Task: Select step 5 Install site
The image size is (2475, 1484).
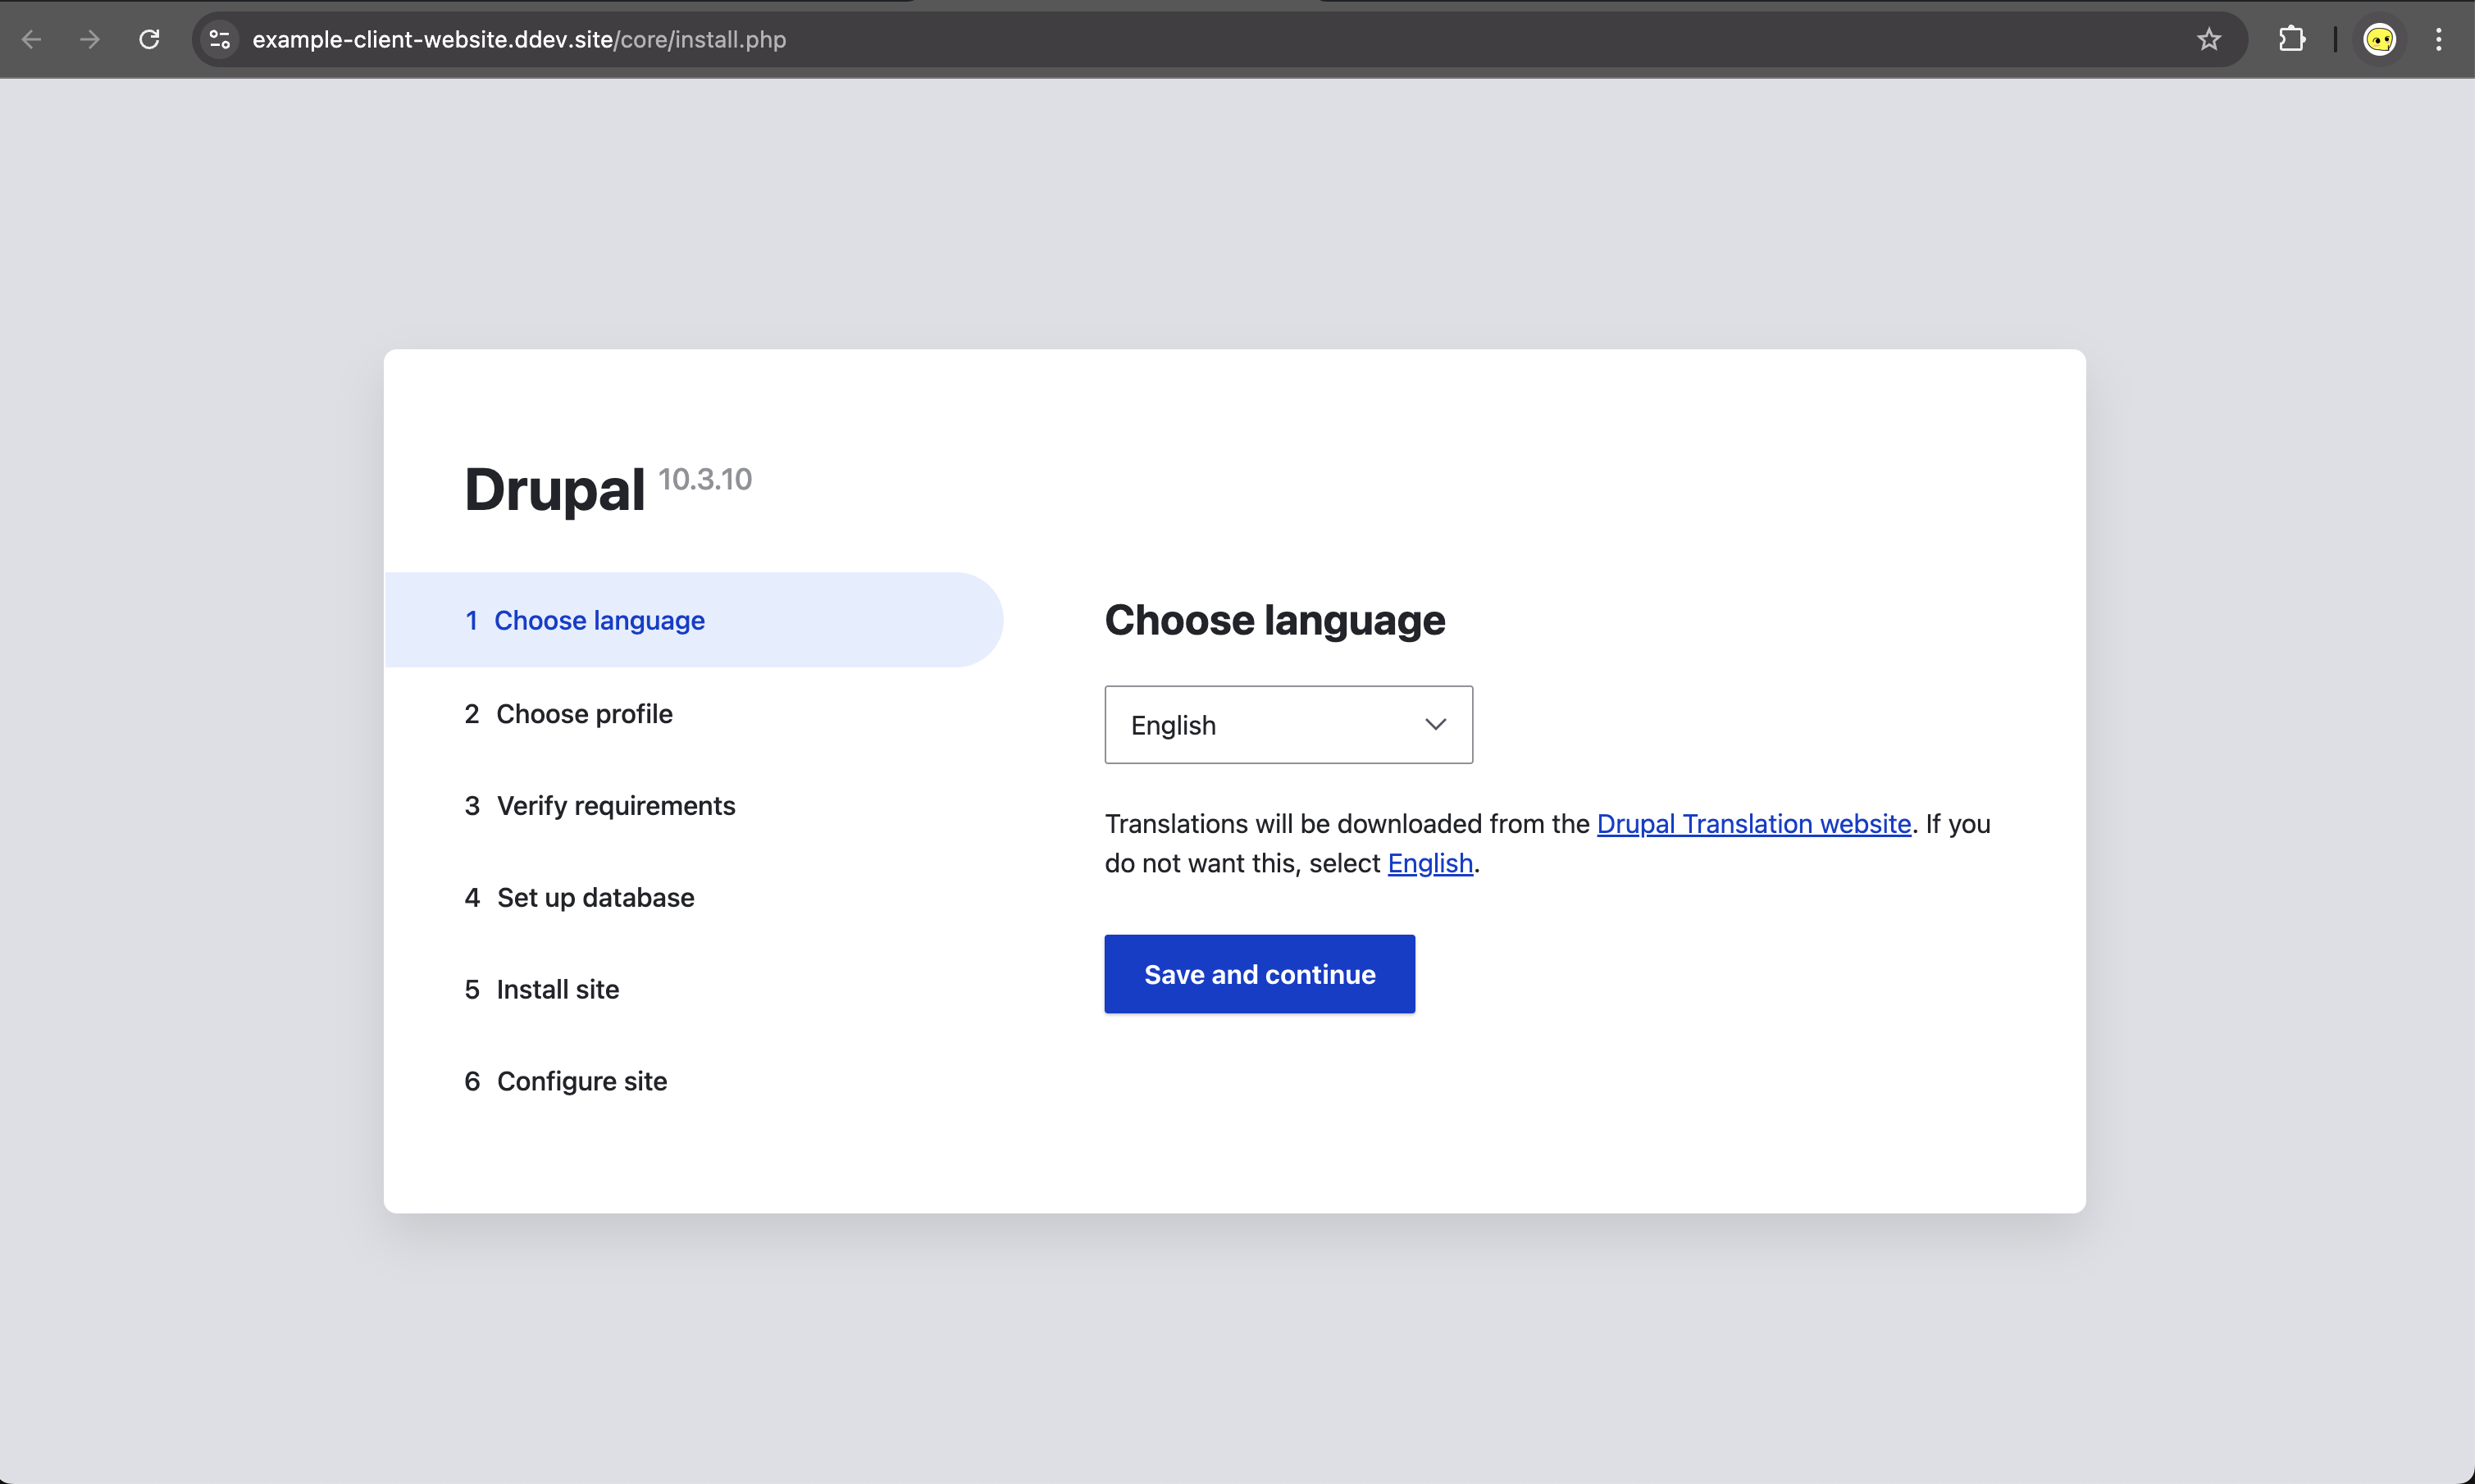Action: pos(557,990)
